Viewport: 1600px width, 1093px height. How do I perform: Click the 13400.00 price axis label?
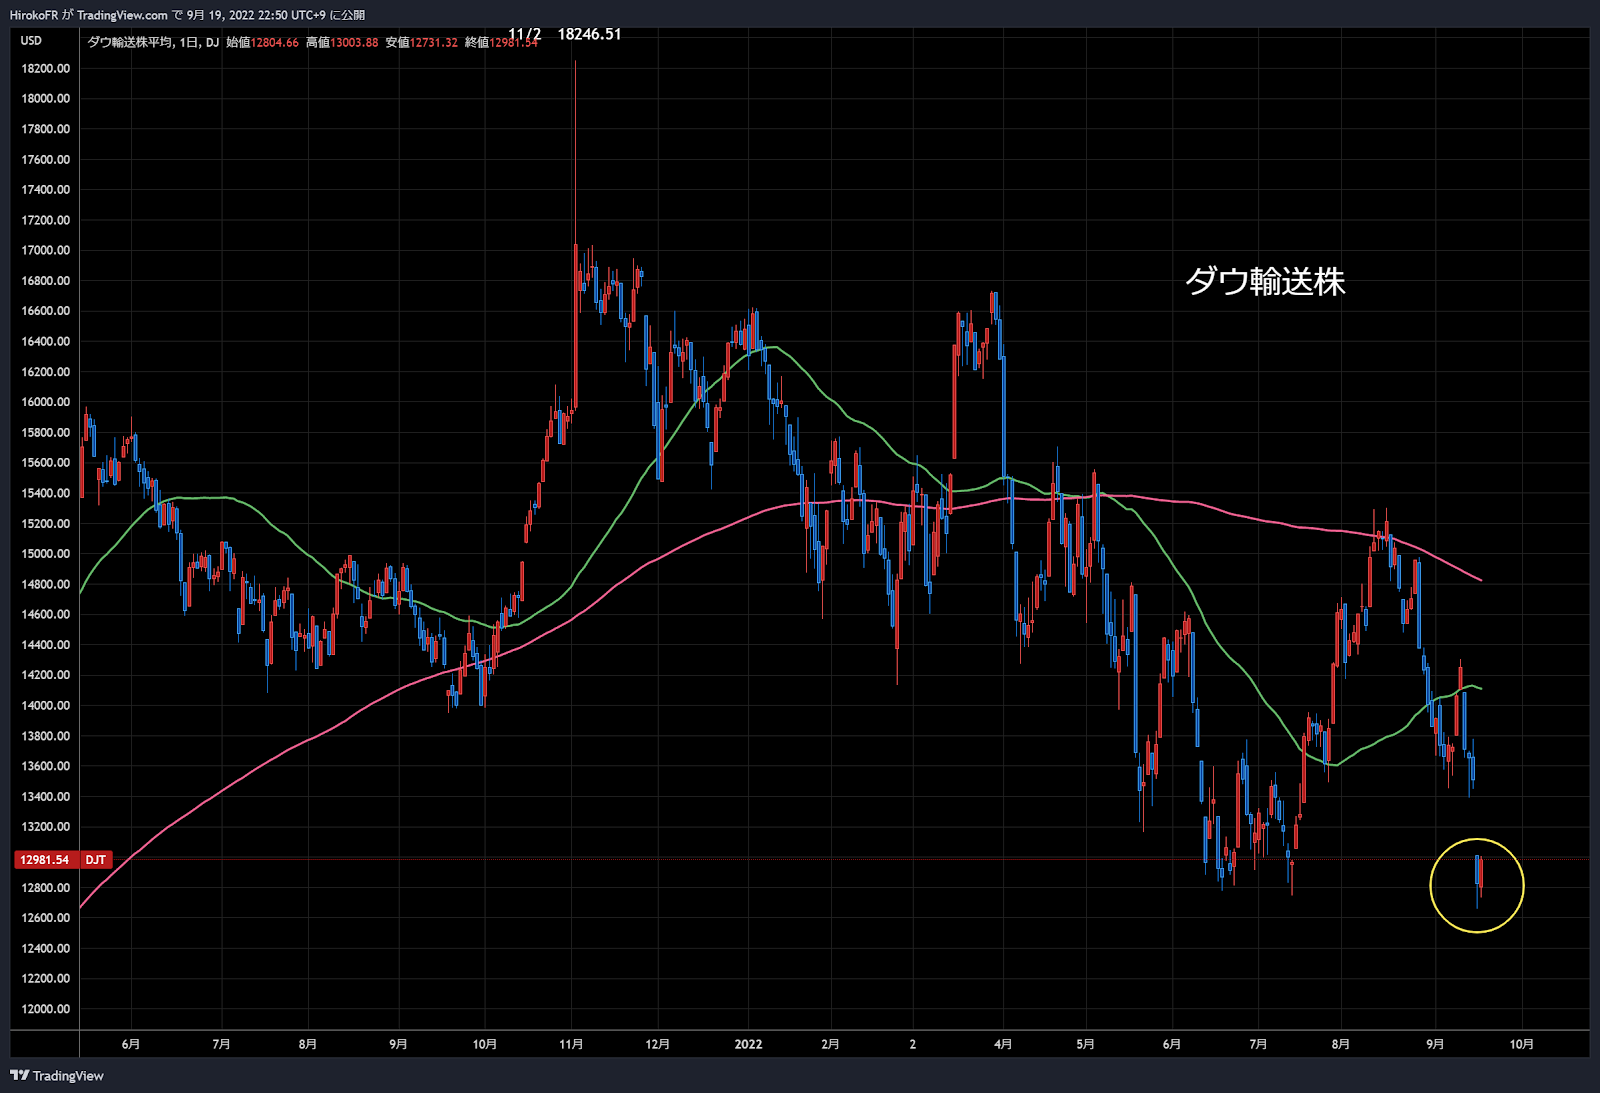[46, 797]
